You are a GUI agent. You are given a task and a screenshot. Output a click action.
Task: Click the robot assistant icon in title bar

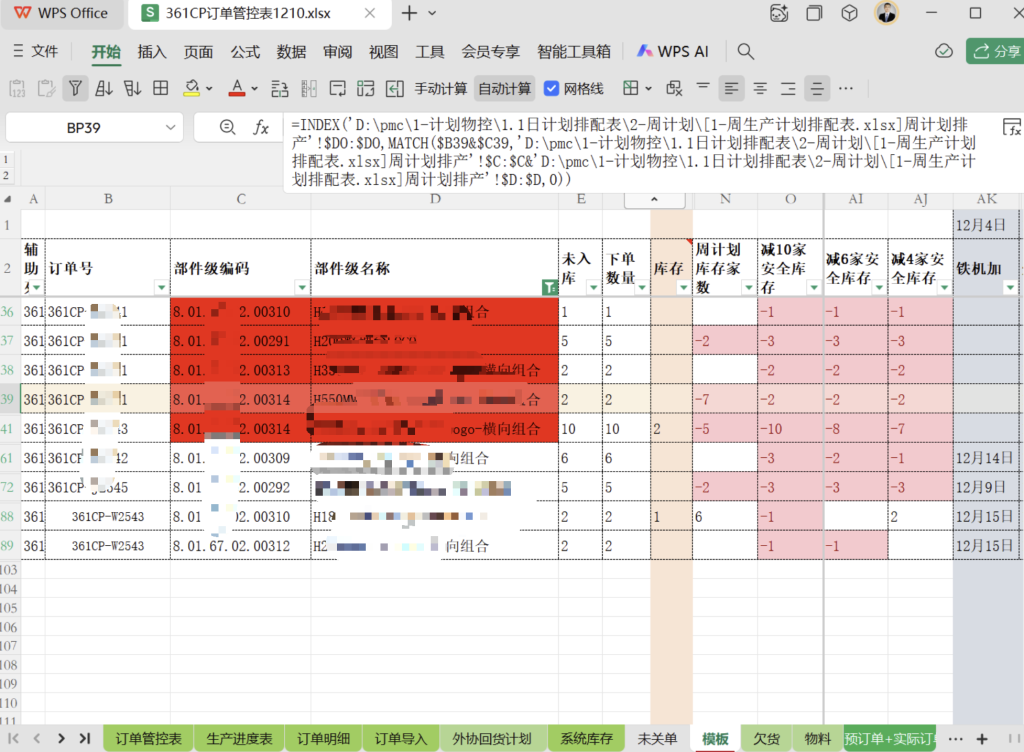[x=779, y=12]
